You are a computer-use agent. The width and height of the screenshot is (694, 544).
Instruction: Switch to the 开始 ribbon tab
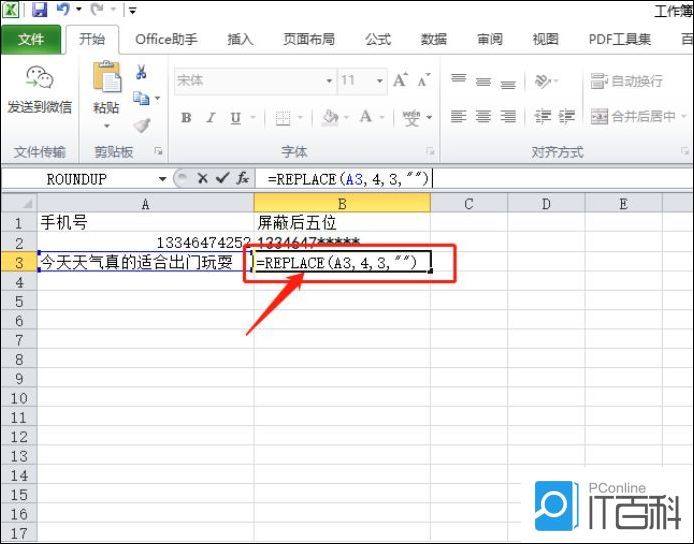pyautogui.click(x=92, y=39)
